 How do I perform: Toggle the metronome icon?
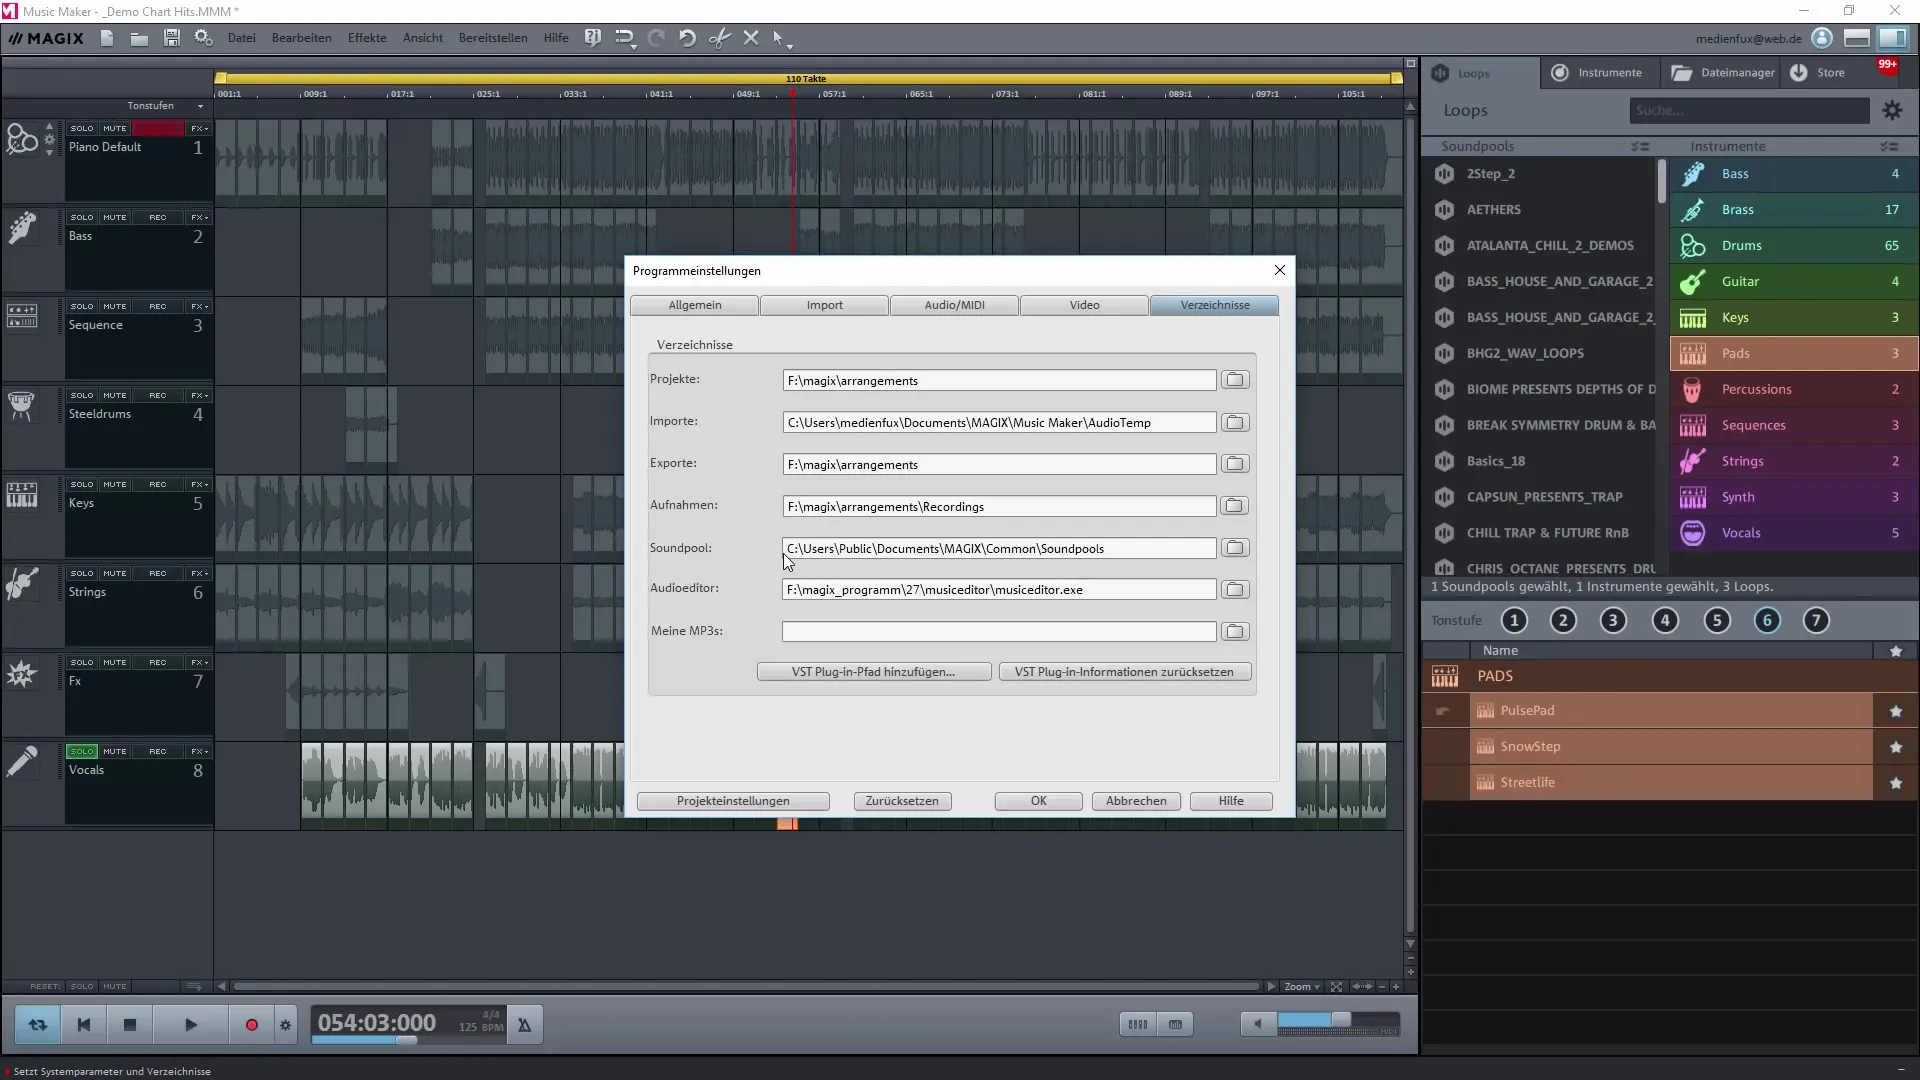[x=524, y=1024]
